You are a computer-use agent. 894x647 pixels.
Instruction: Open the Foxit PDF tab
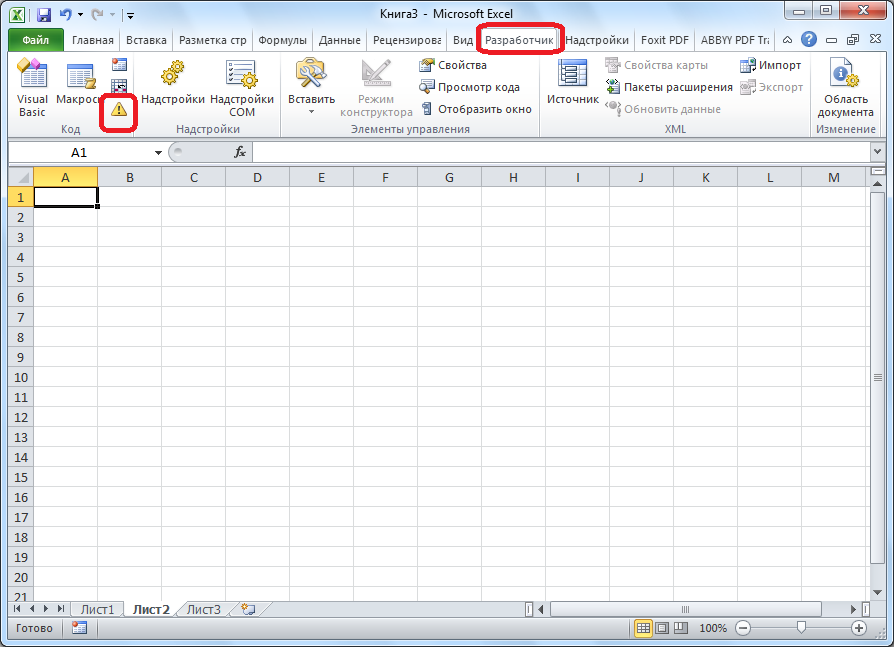click(x=664, y=40)
